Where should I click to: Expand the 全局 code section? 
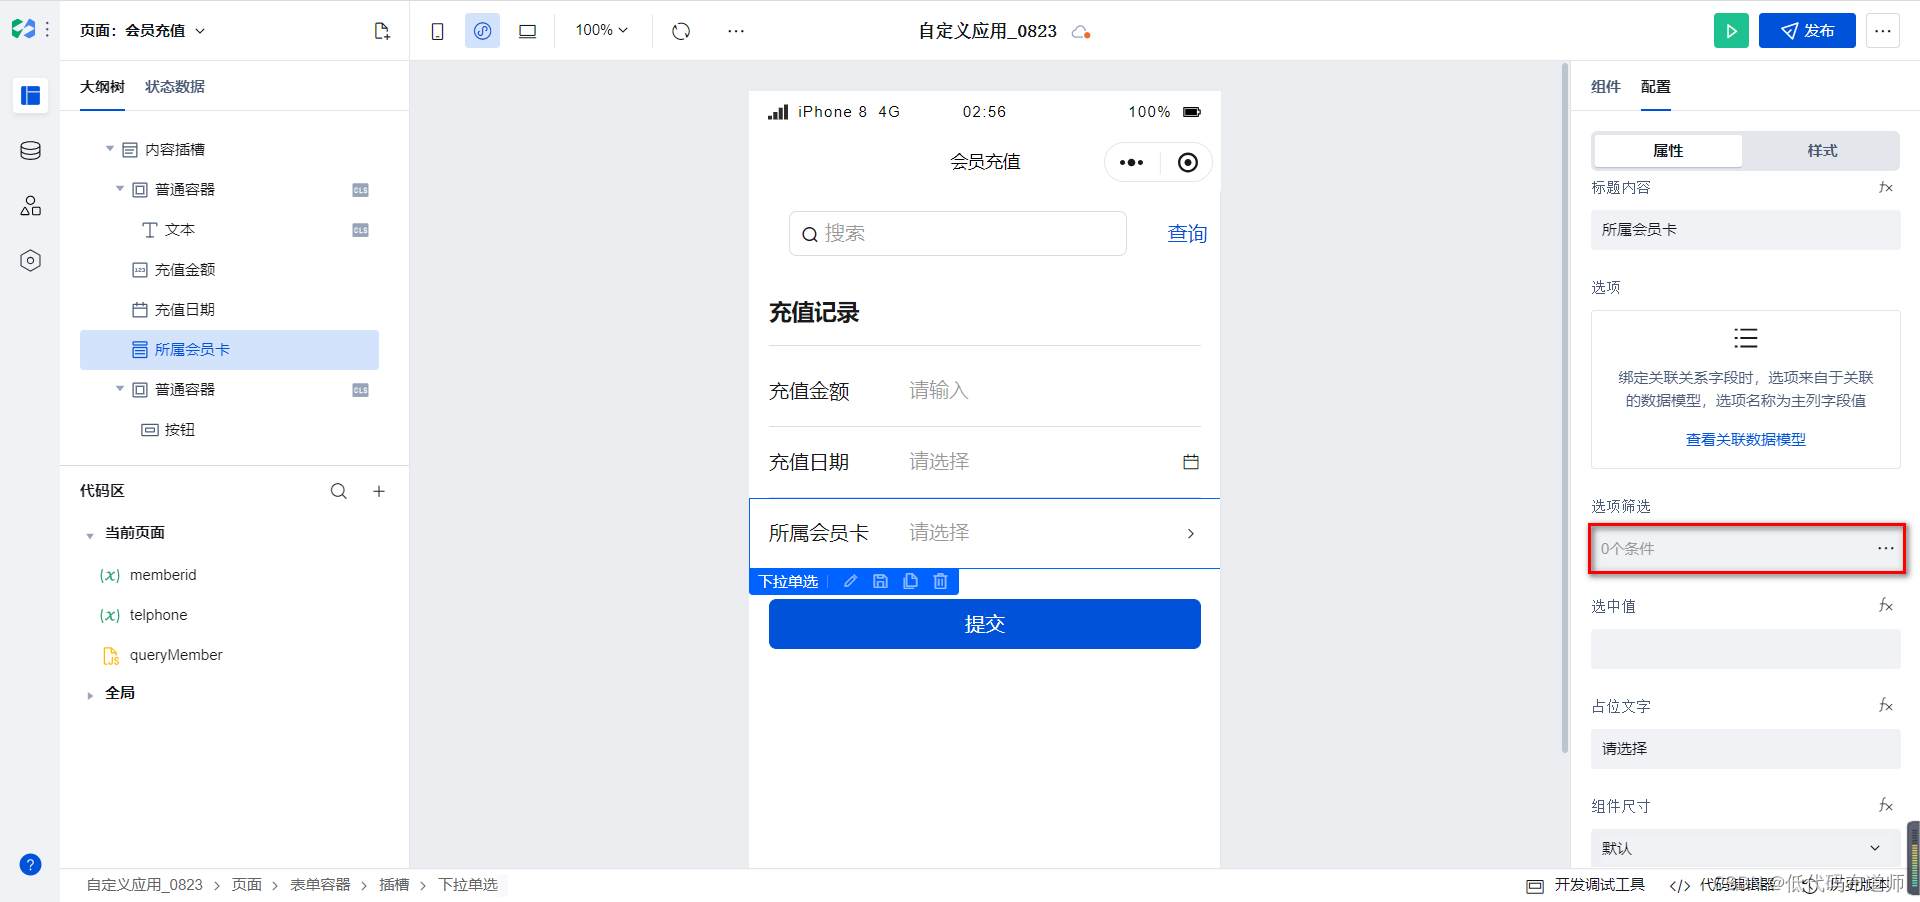(x=90, y=694)
